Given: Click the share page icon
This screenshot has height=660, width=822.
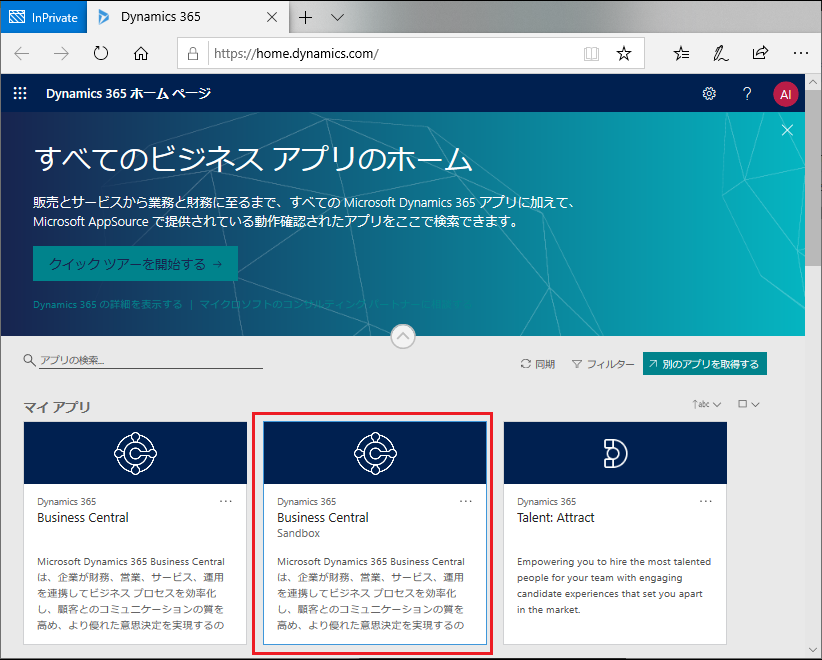Looking at the screenshot, I should point(760,53).
